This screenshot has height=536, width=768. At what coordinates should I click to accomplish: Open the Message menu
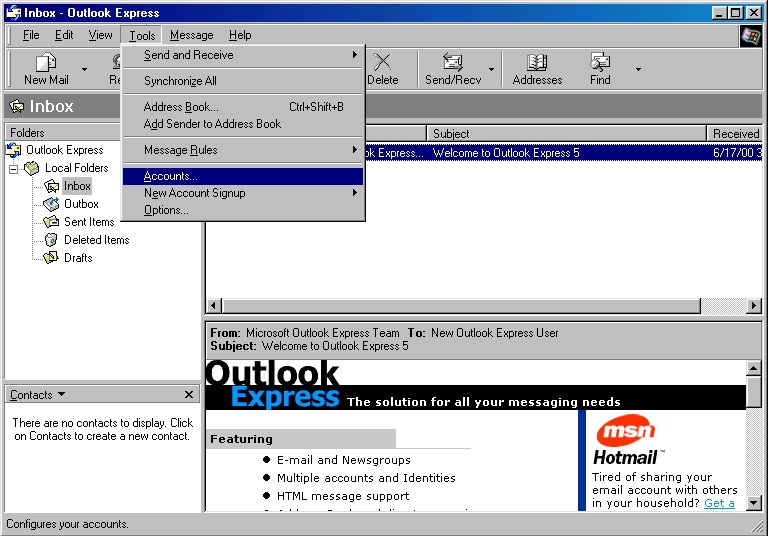192,35
